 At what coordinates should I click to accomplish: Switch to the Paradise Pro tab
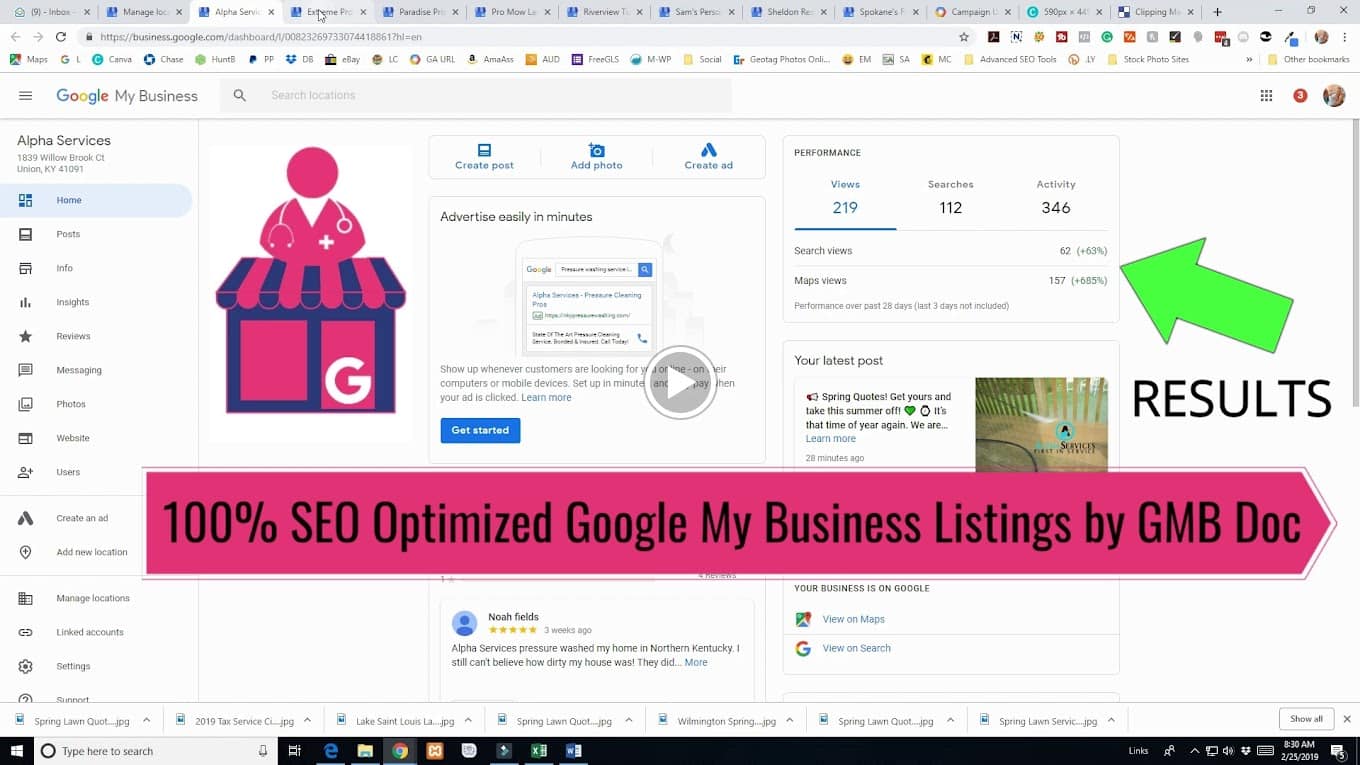coord(420,12)
